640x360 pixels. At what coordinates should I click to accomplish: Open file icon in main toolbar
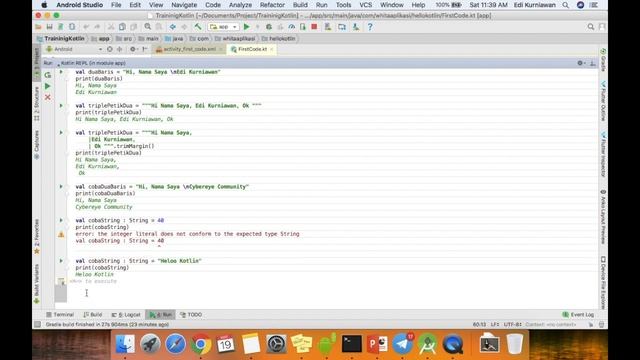(x=38, y=27)
